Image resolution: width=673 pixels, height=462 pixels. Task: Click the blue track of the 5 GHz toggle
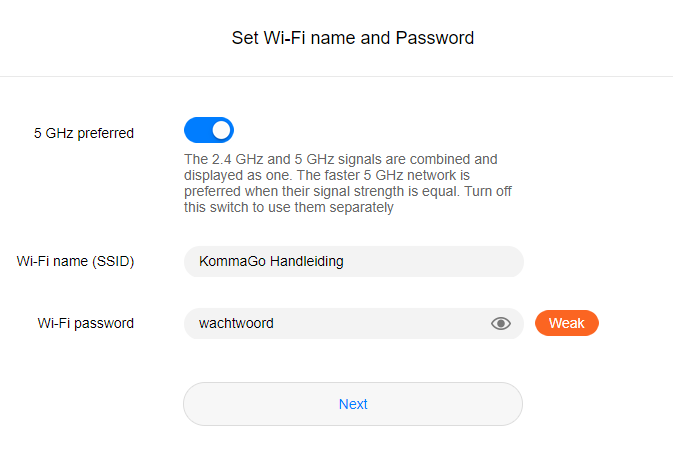[196, 130]
